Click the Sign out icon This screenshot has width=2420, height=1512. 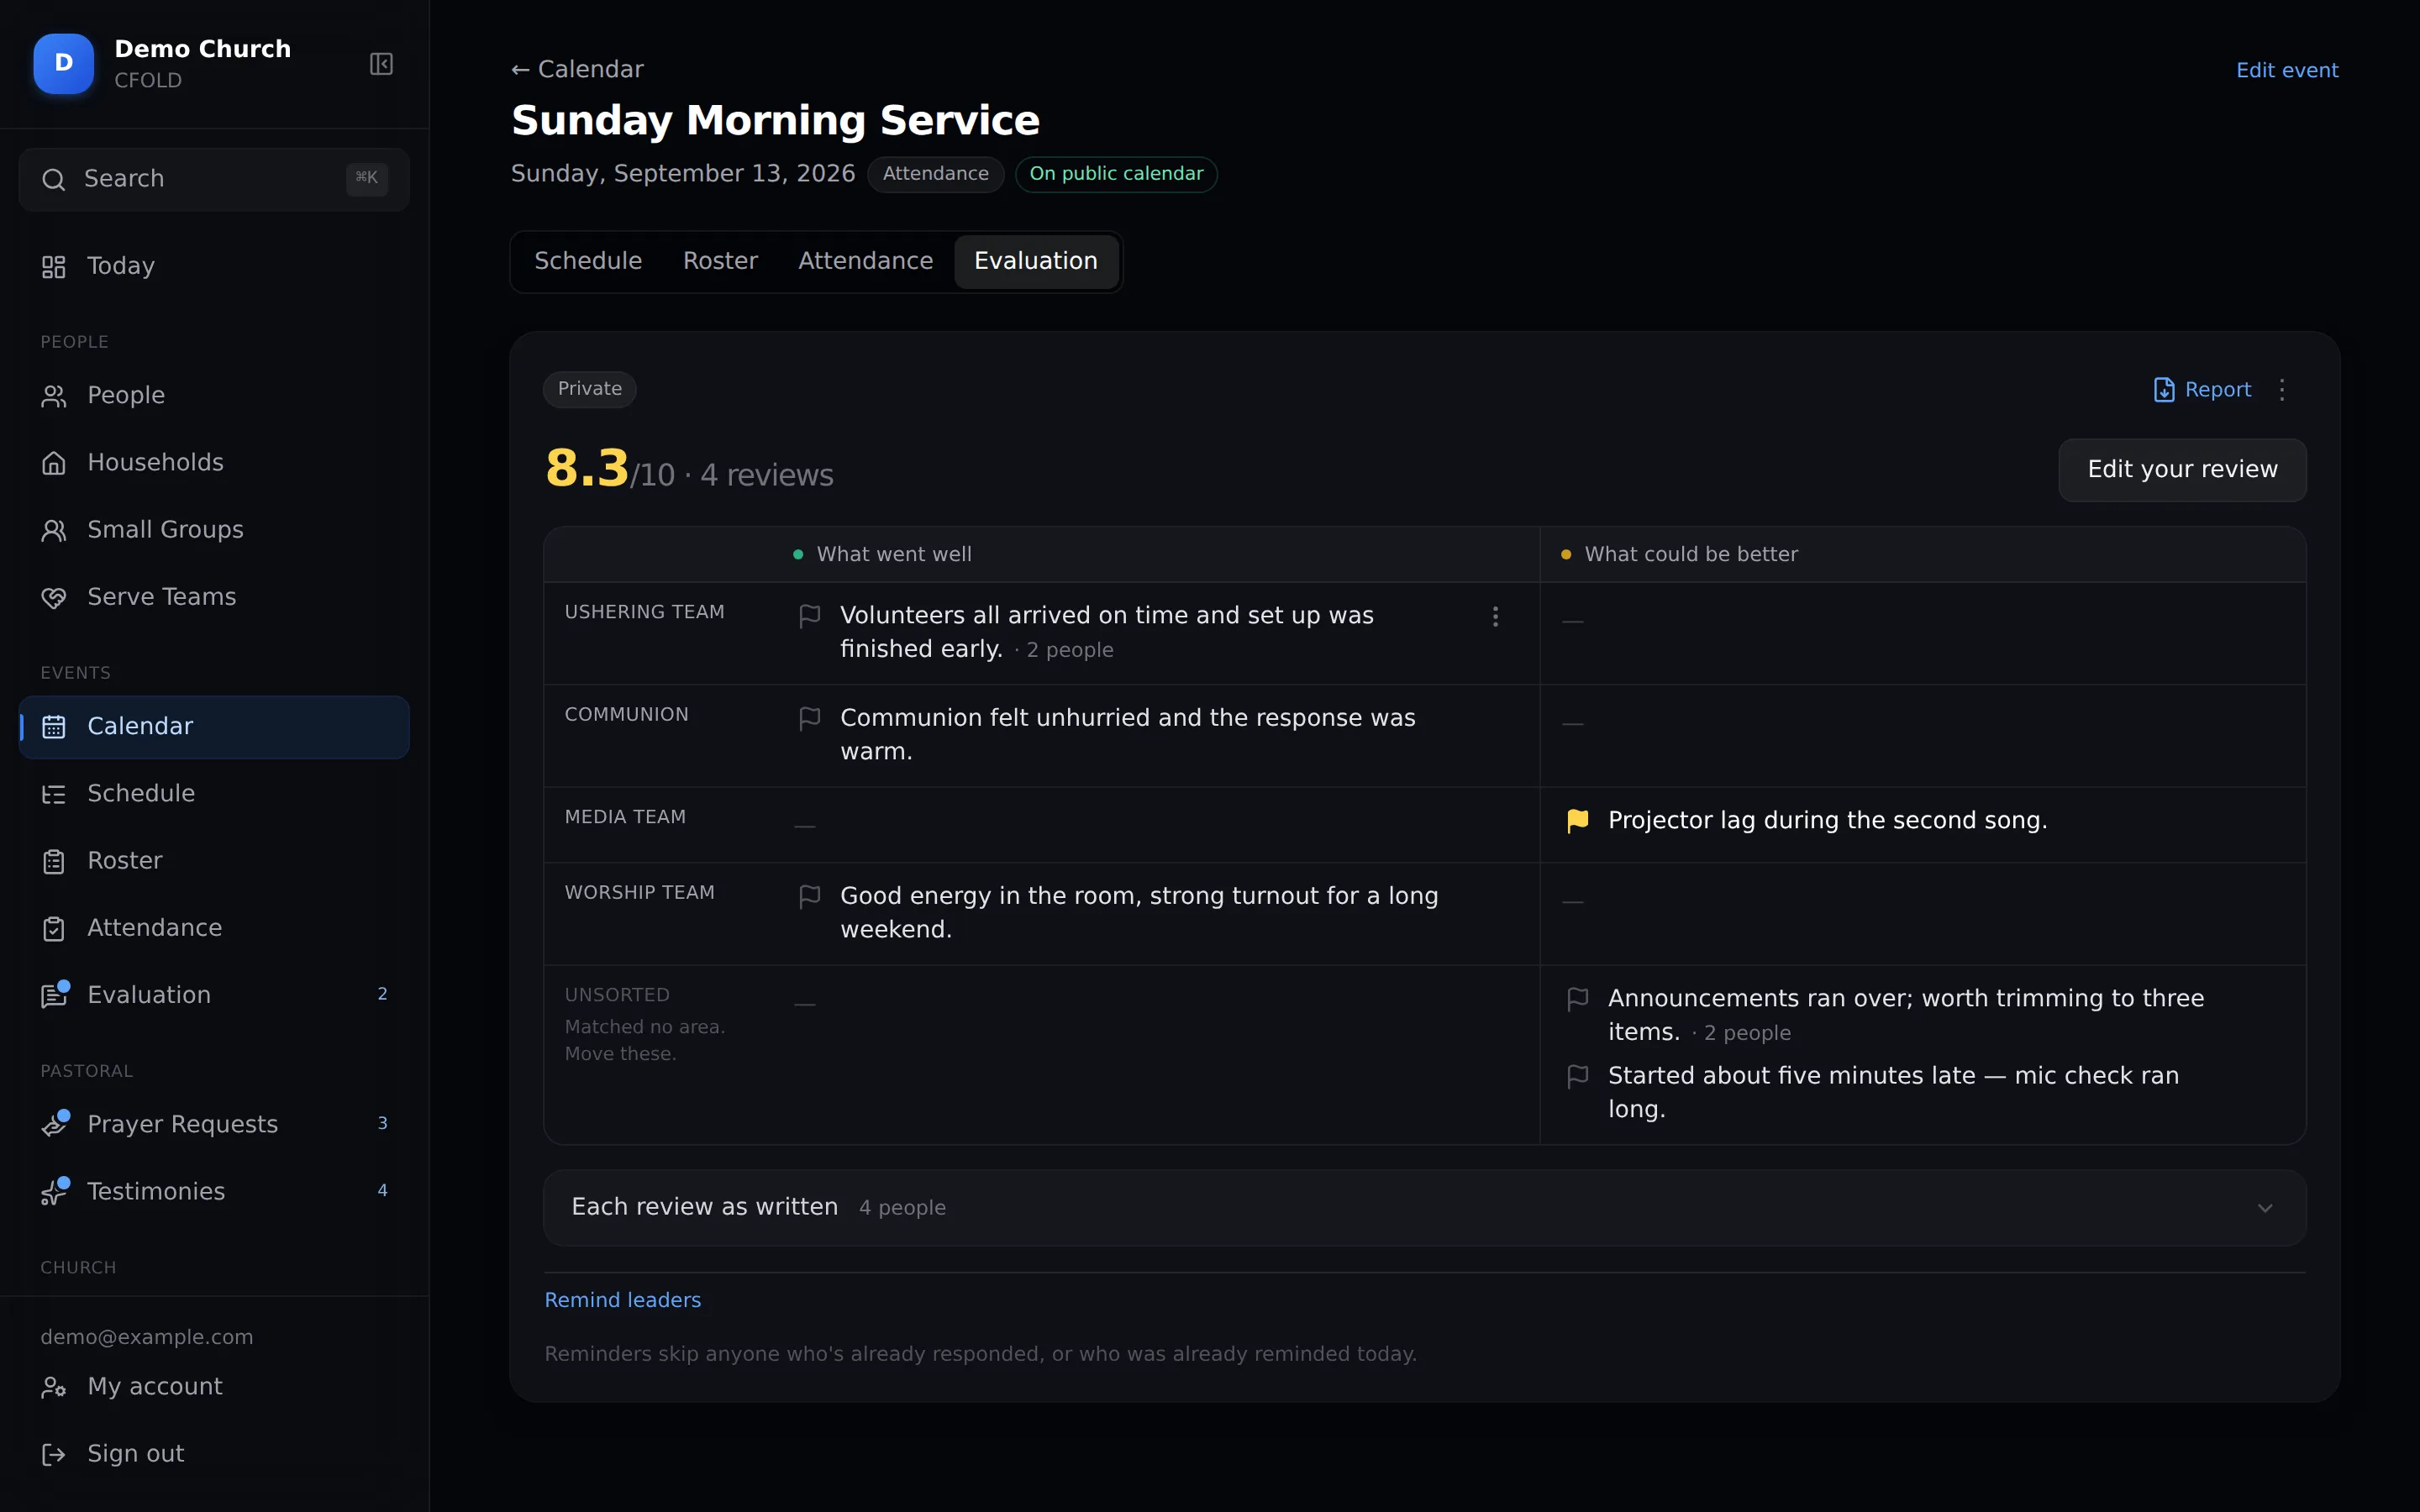[54, 1454]
